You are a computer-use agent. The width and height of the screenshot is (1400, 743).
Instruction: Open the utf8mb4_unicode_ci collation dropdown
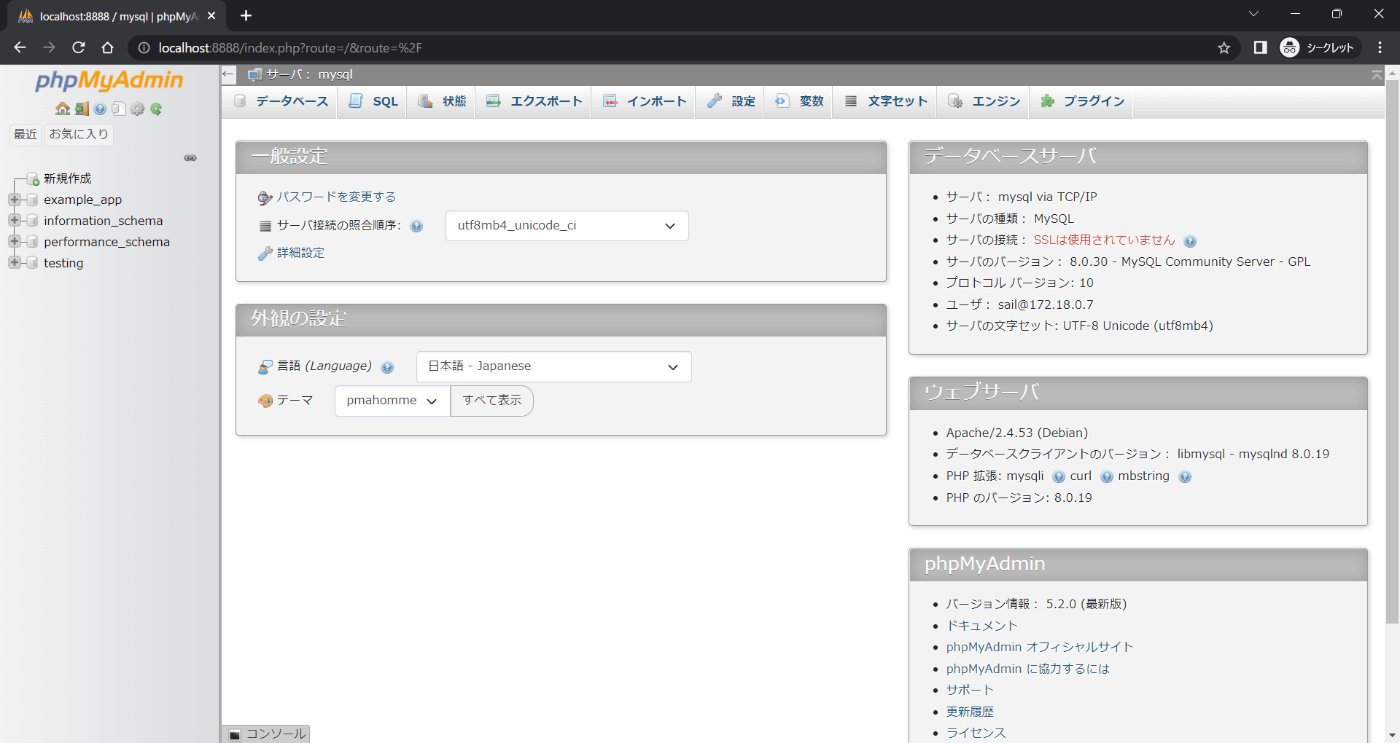[566, 226]
